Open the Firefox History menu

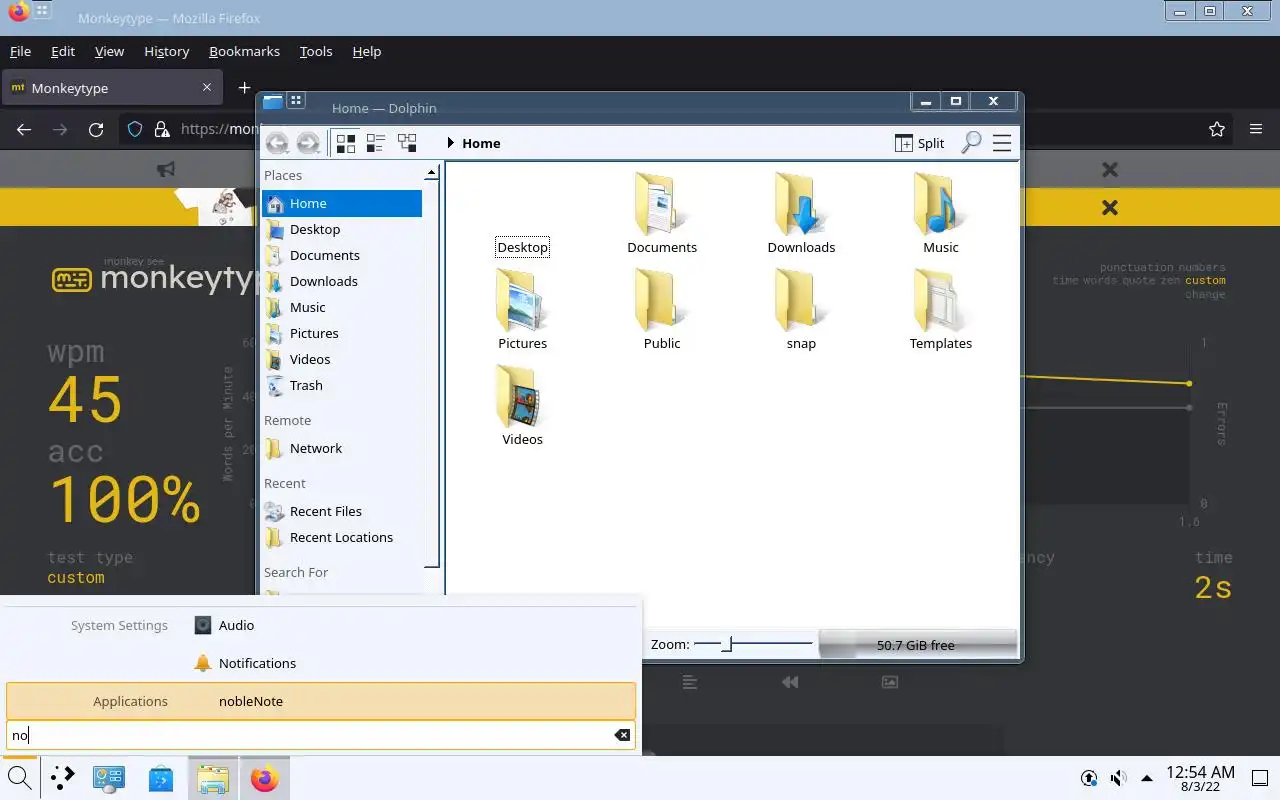pos(166,51)
